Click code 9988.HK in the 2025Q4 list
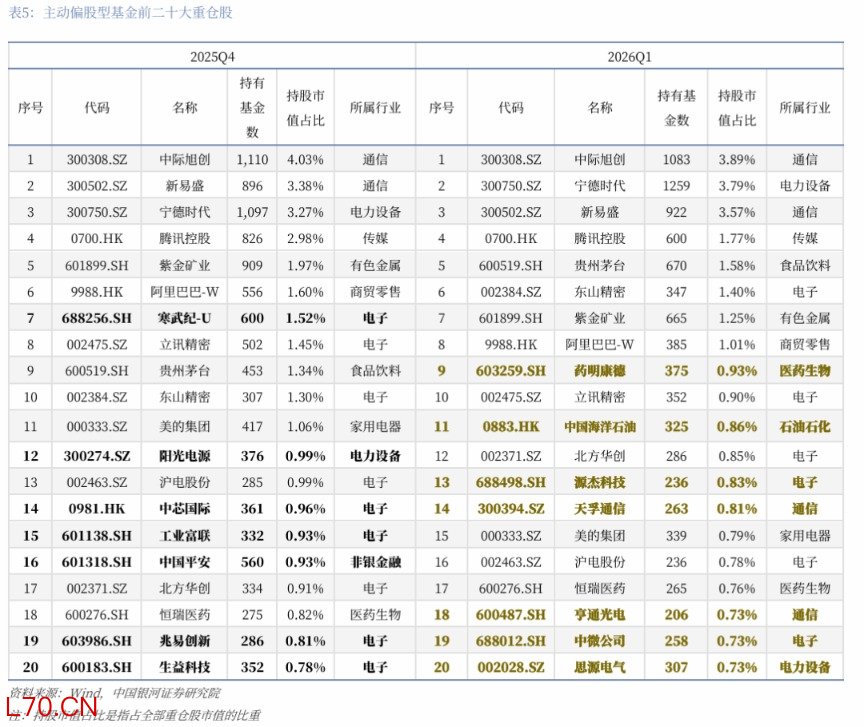Image resolution: width=864 pixels, height=727 pixels. coord(97,292)
